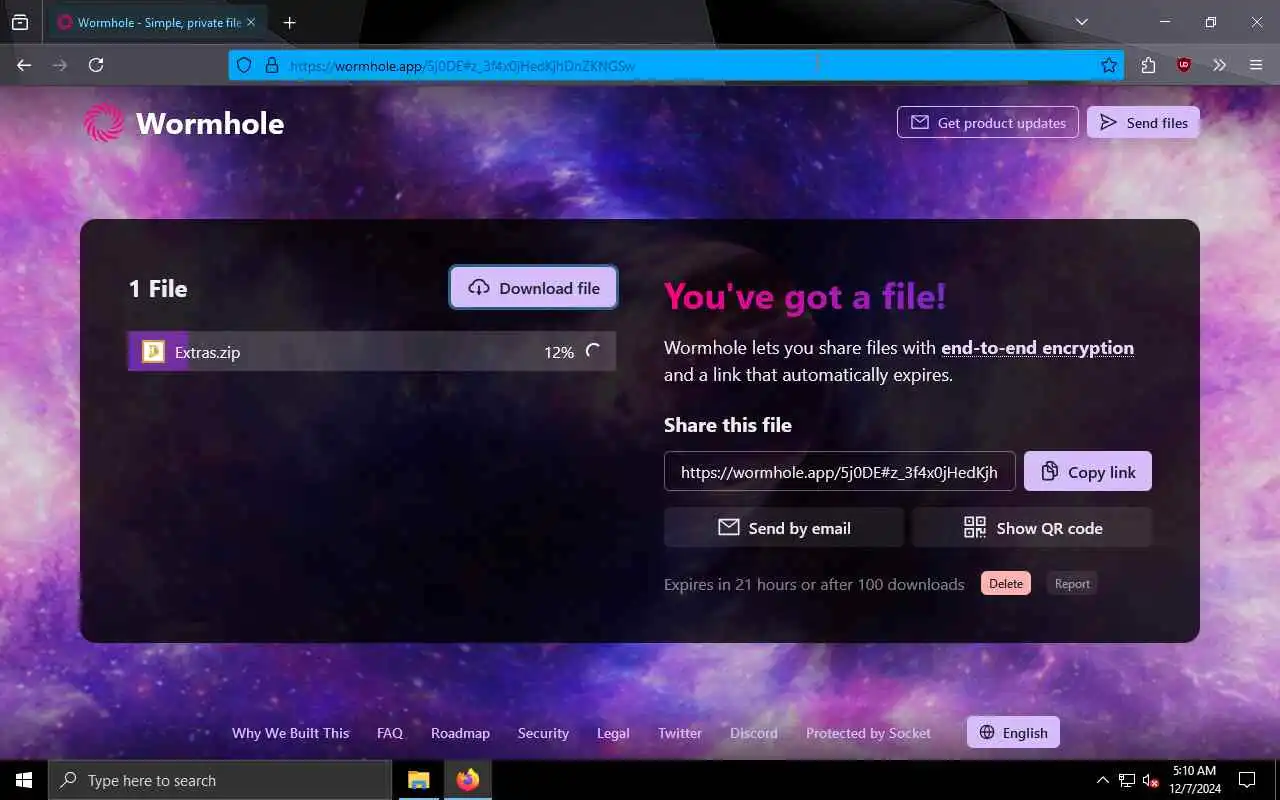Open the Discord footer link
1280x800 pixels.
click(754, 733)
